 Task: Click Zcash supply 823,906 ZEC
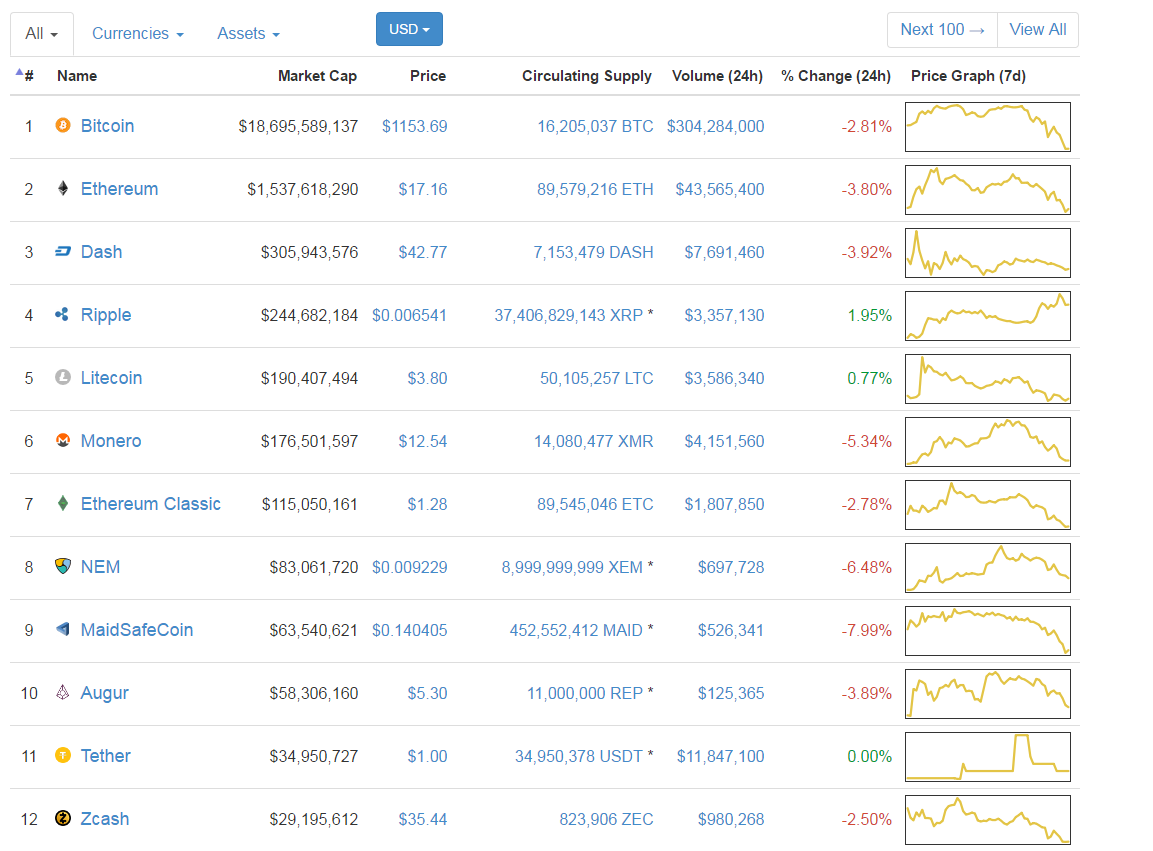point(606,819)
